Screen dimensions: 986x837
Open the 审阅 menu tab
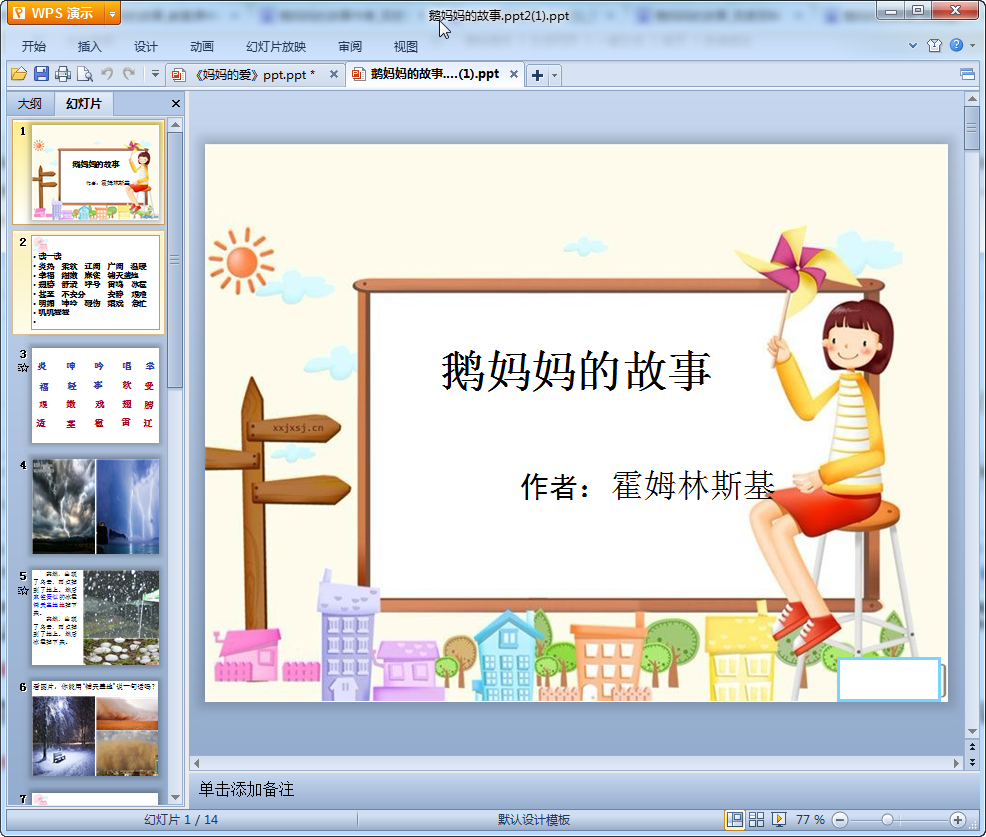(x=350, y=47)
